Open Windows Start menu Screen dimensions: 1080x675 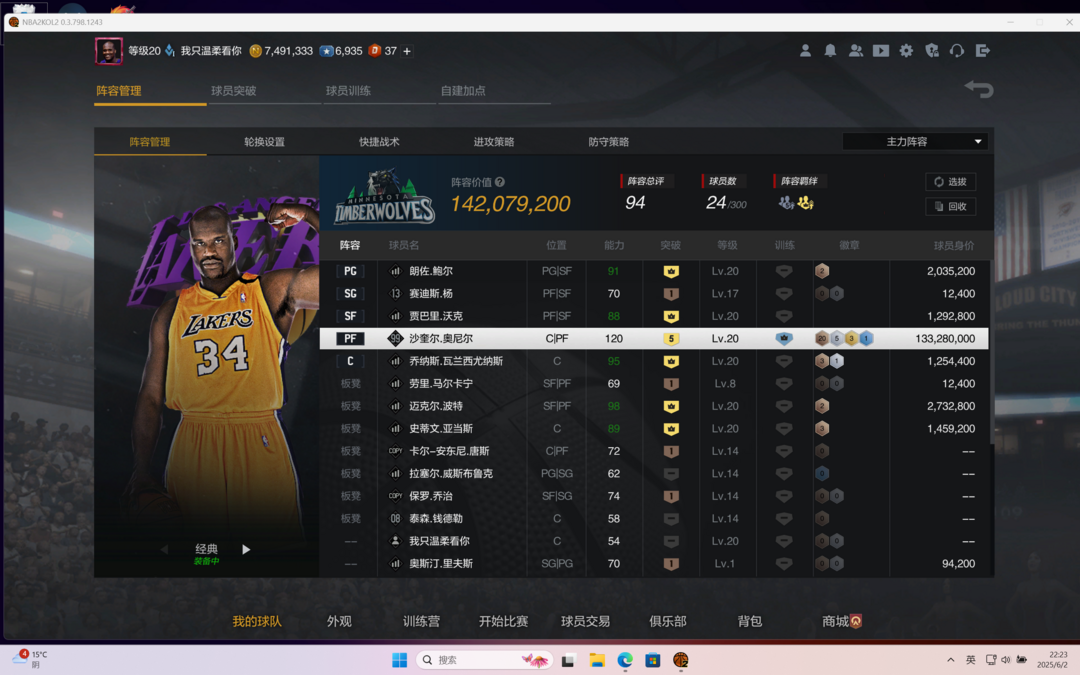click(399, 660)
